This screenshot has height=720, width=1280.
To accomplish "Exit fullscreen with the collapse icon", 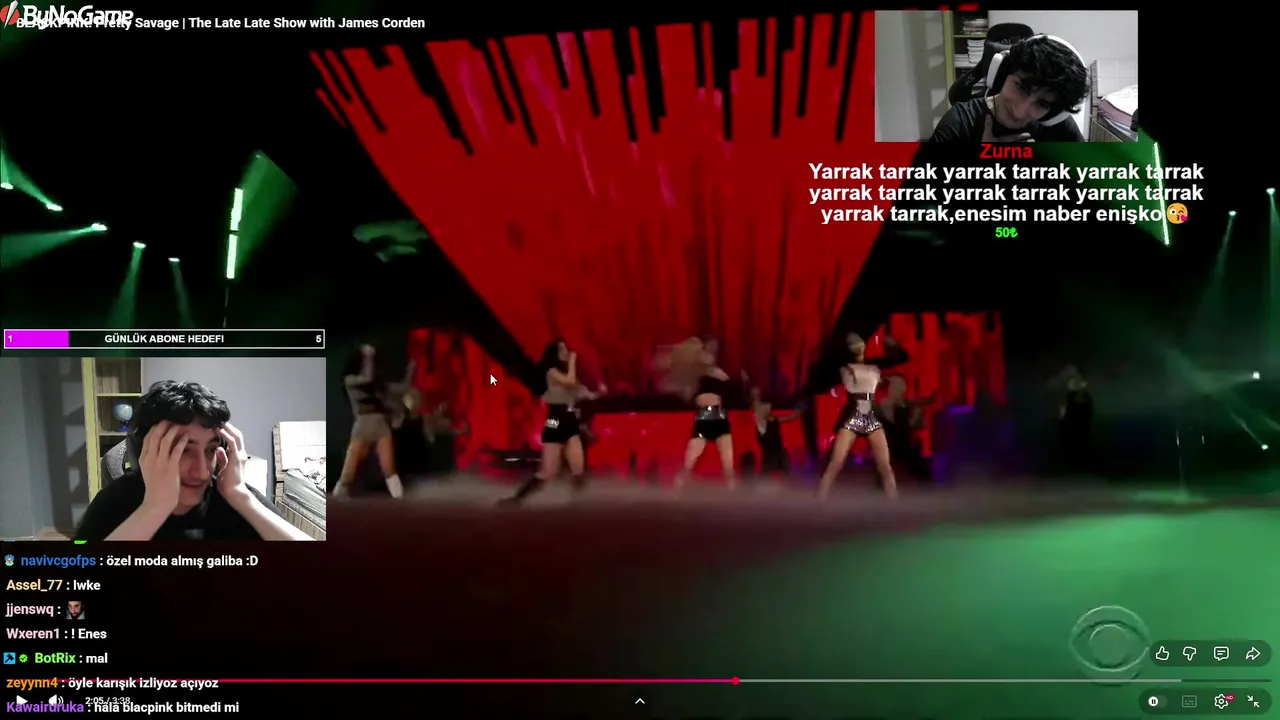I will [1253, 702].
